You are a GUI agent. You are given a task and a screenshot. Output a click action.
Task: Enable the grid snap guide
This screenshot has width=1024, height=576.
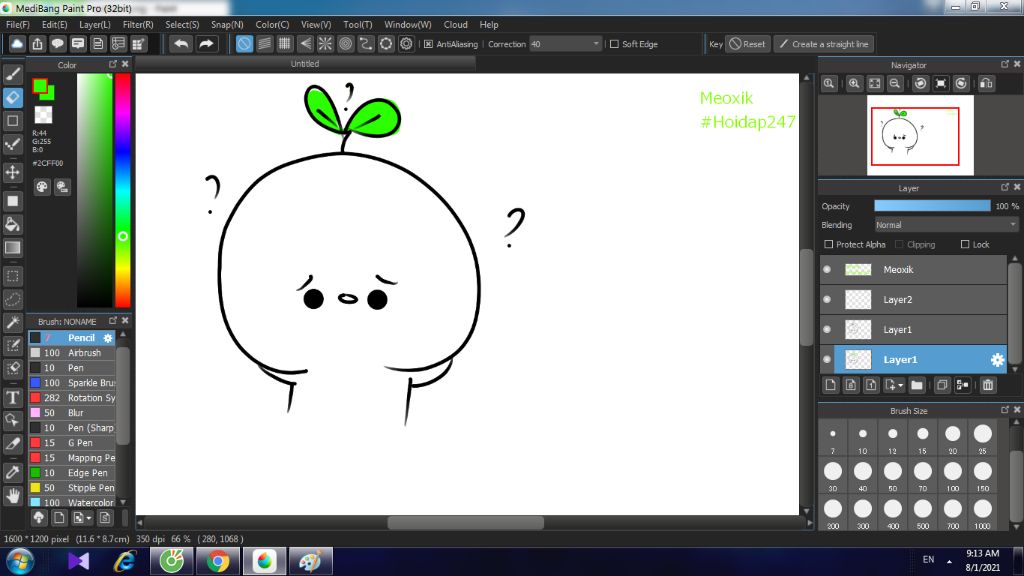(x=285, y=44)
